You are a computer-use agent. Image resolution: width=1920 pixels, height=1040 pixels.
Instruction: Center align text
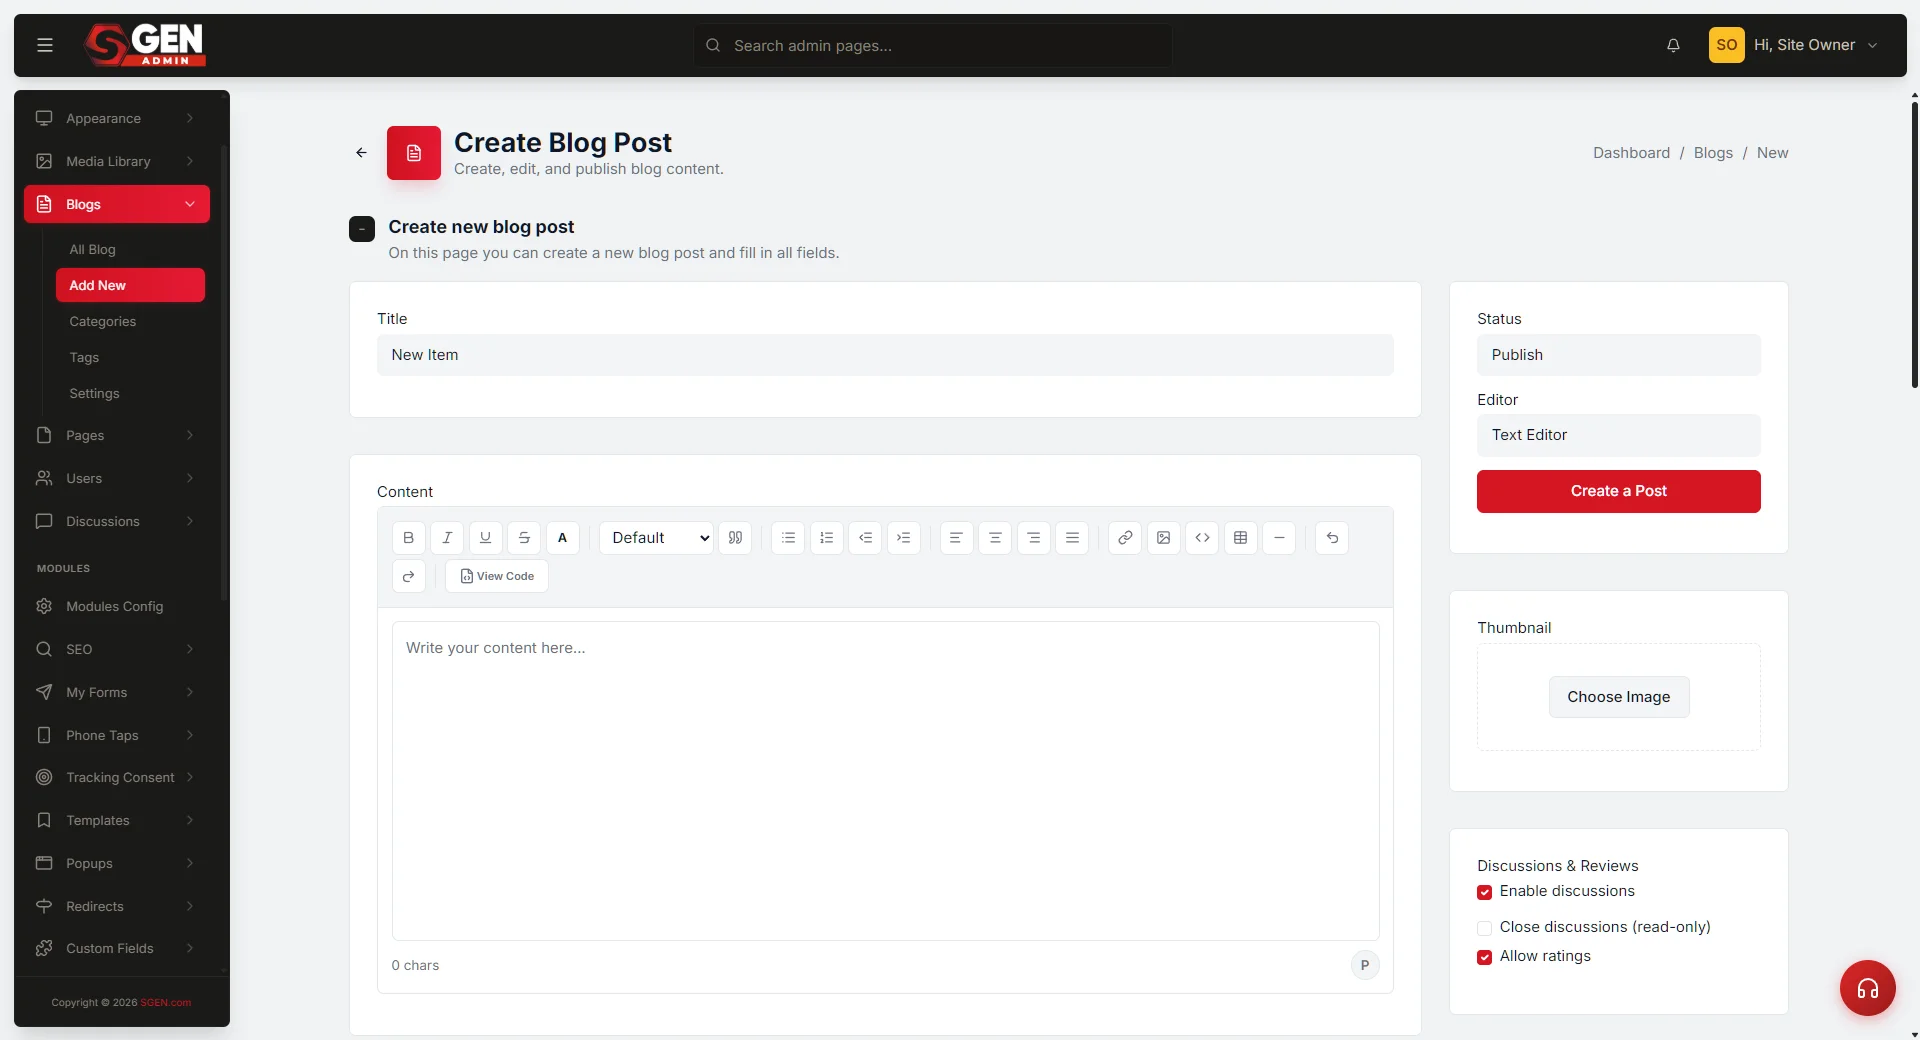click(995, 538)
